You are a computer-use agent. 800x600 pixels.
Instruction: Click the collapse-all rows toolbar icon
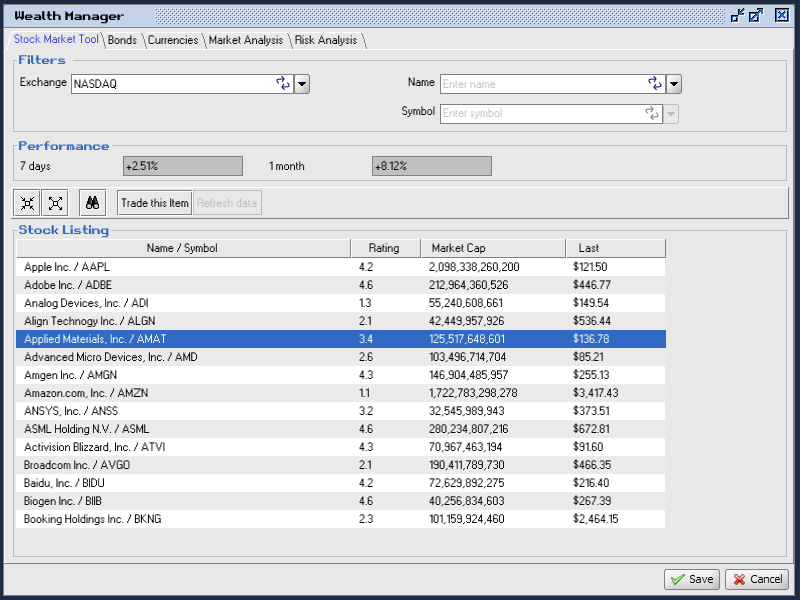pos(27,203)
